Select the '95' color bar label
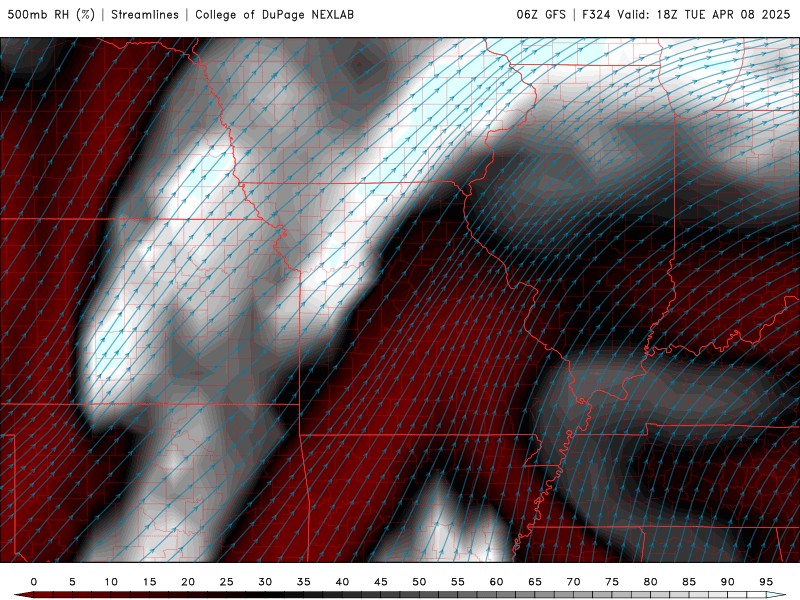800x600 pixels. pos(766,582)
